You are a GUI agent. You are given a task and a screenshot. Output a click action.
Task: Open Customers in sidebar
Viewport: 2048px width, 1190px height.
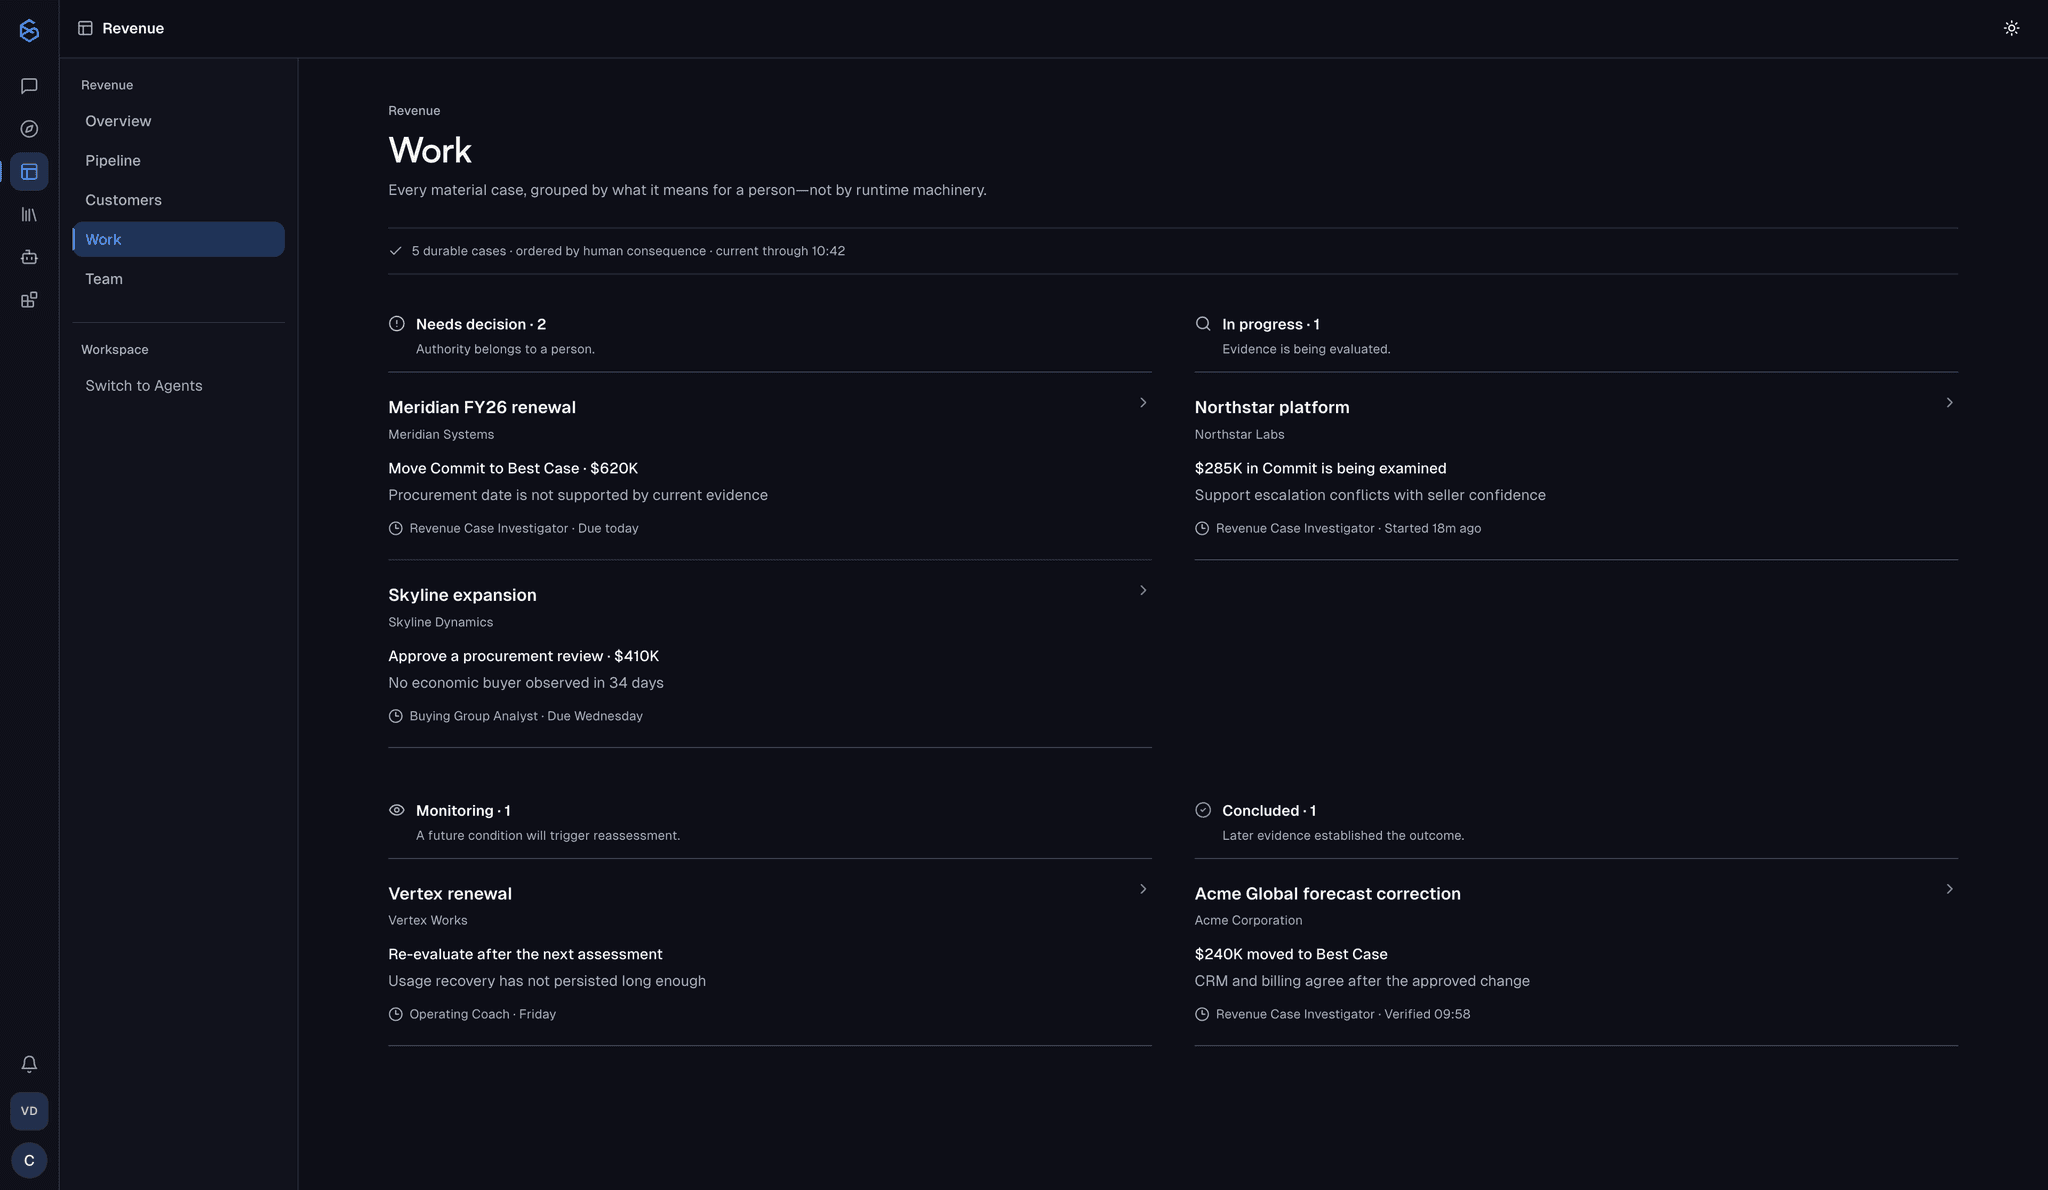click(x=178, y=200)
